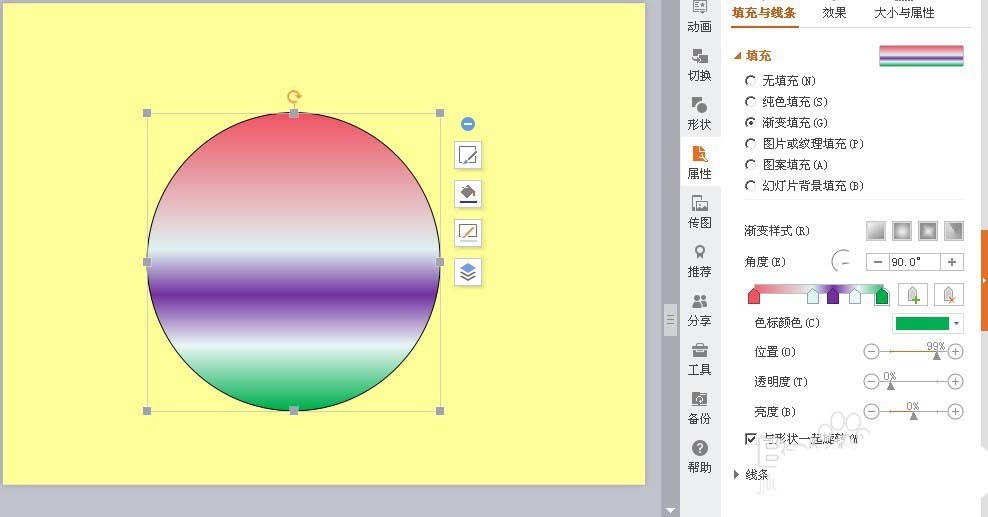Select 渐变填充 gradient fill option
Image resolution: width=988 pixels, height=517 pixels.
[786, 123]
